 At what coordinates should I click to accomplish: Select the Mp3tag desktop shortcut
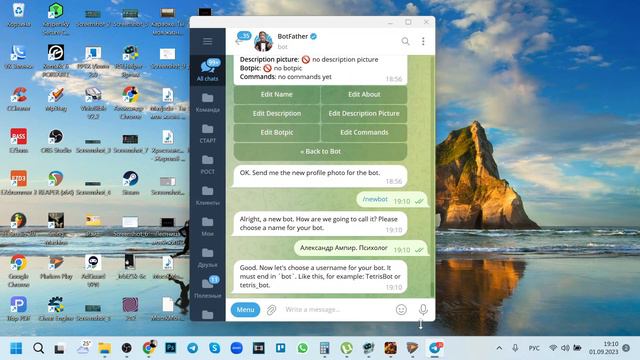pos(56,99)
